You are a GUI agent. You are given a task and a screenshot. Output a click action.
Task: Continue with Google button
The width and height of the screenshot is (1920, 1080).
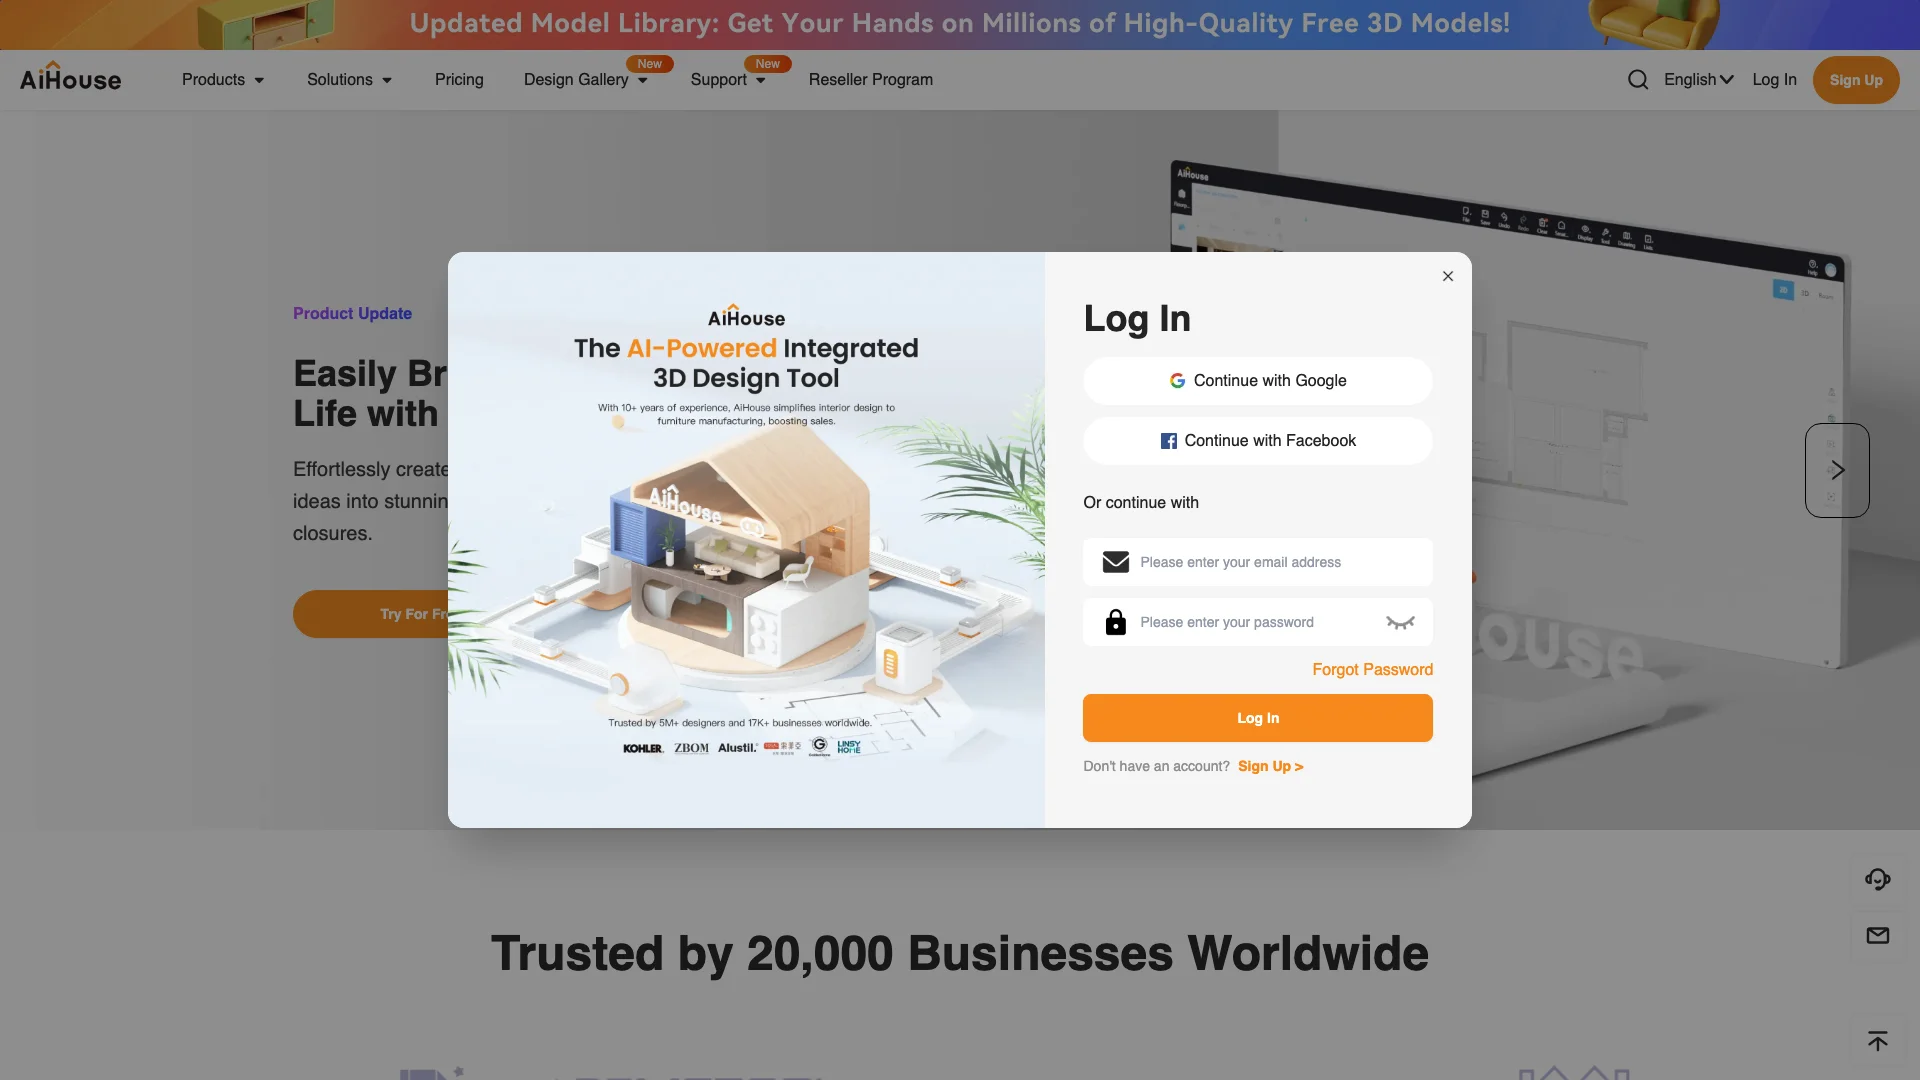tap(1258, 380)
